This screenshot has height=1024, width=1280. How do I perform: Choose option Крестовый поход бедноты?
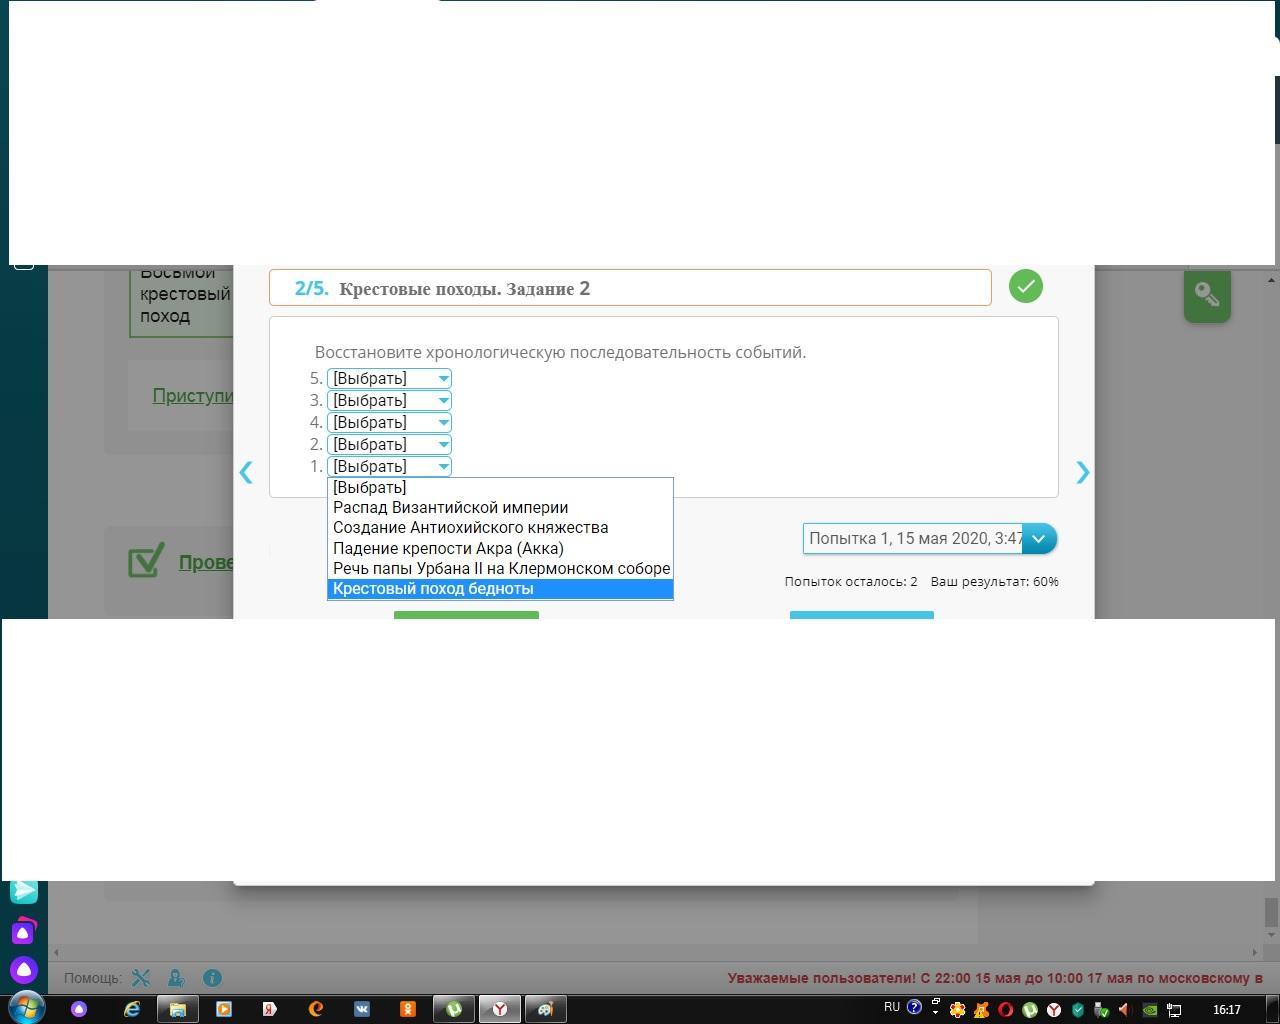[x=500, y=588]
